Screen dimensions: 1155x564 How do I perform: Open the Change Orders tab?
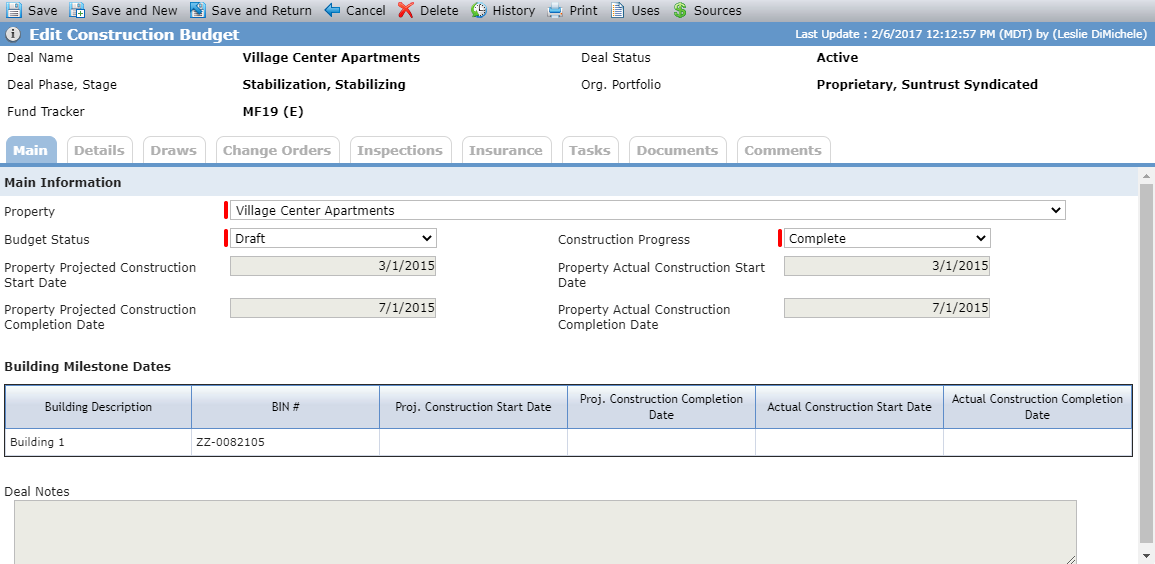click(277, 150)
